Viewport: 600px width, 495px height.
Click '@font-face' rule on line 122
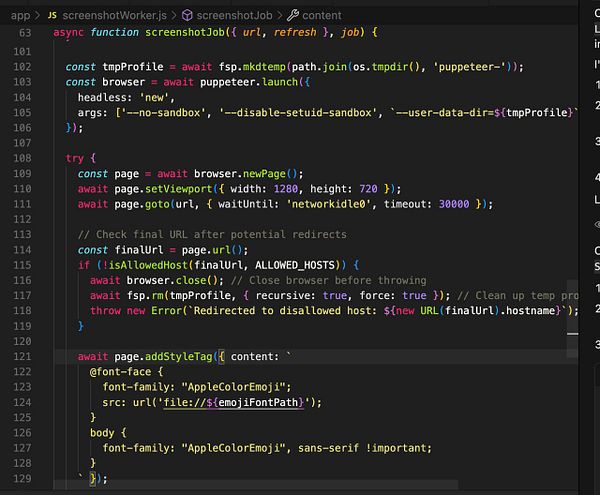pyautogui.click(x=120, y=371)
